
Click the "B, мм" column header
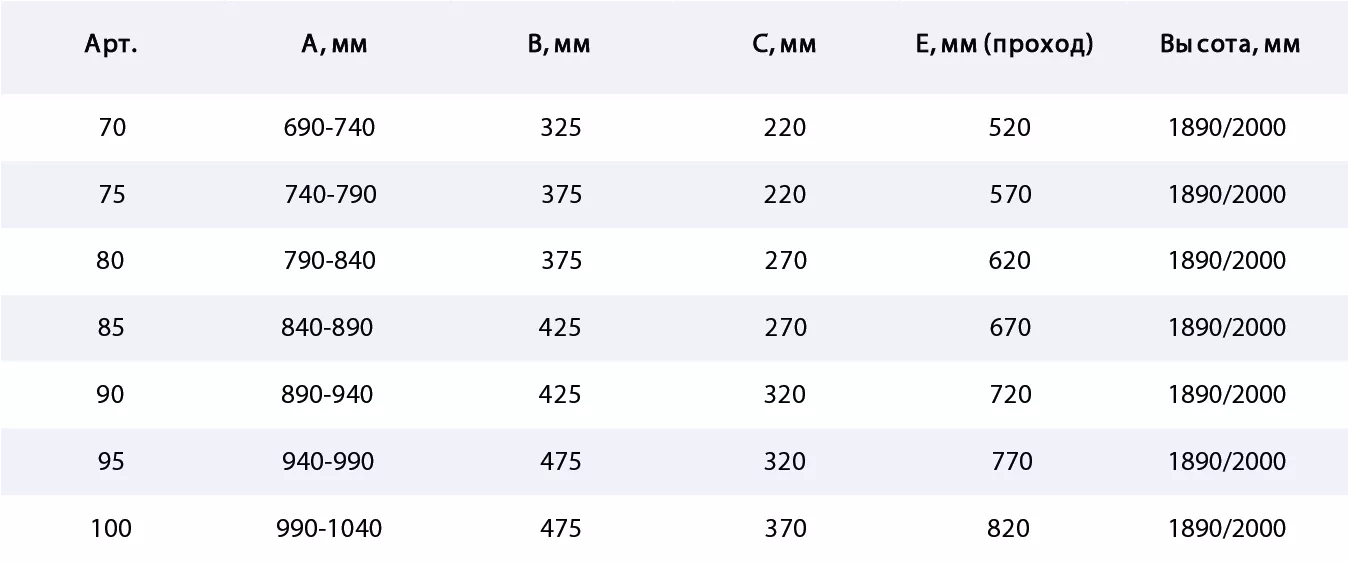[x=560, y=45]
